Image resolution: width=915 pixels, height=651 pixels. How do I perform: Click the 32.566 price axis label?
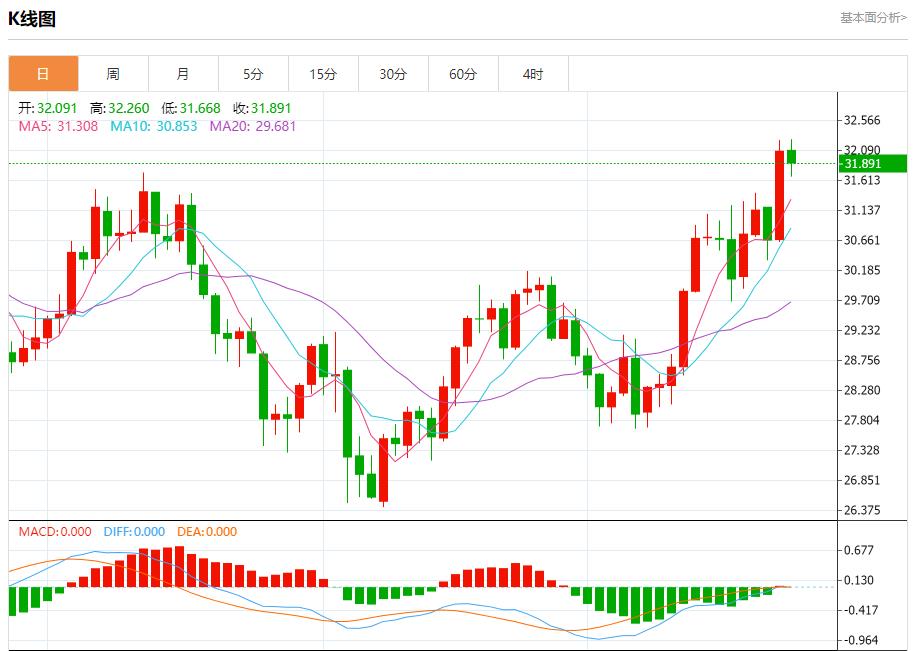pyautogui.click(x=862, y=120)
